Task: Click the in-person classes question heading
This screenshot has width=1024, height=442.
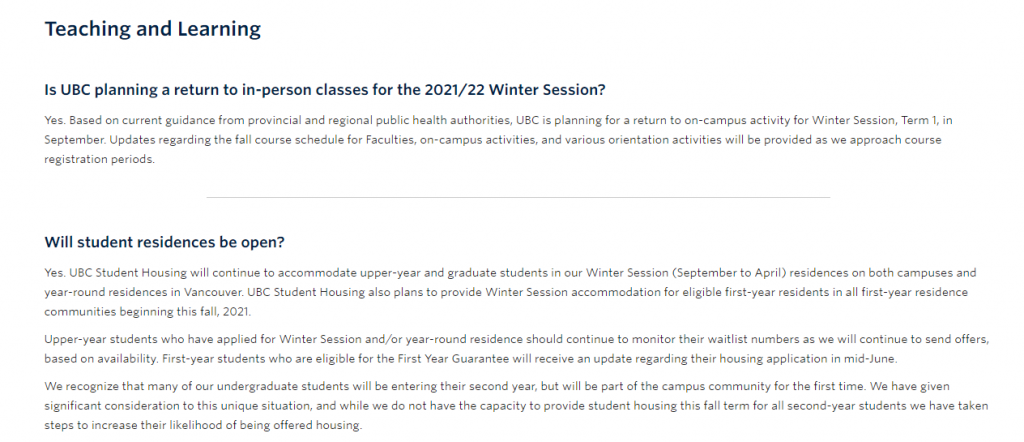Action: pos(325,89)
